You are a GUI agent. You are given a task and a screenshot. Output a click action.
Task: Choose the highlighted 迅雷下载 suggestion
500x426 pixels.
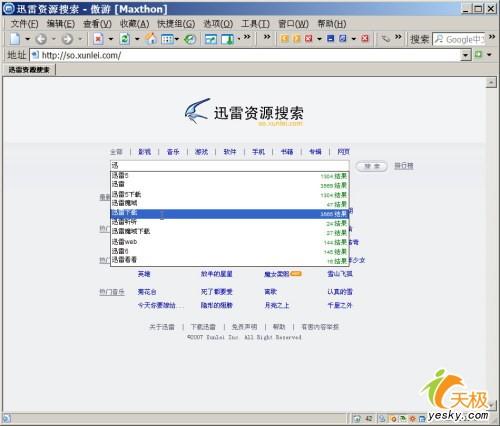(229, 214)
